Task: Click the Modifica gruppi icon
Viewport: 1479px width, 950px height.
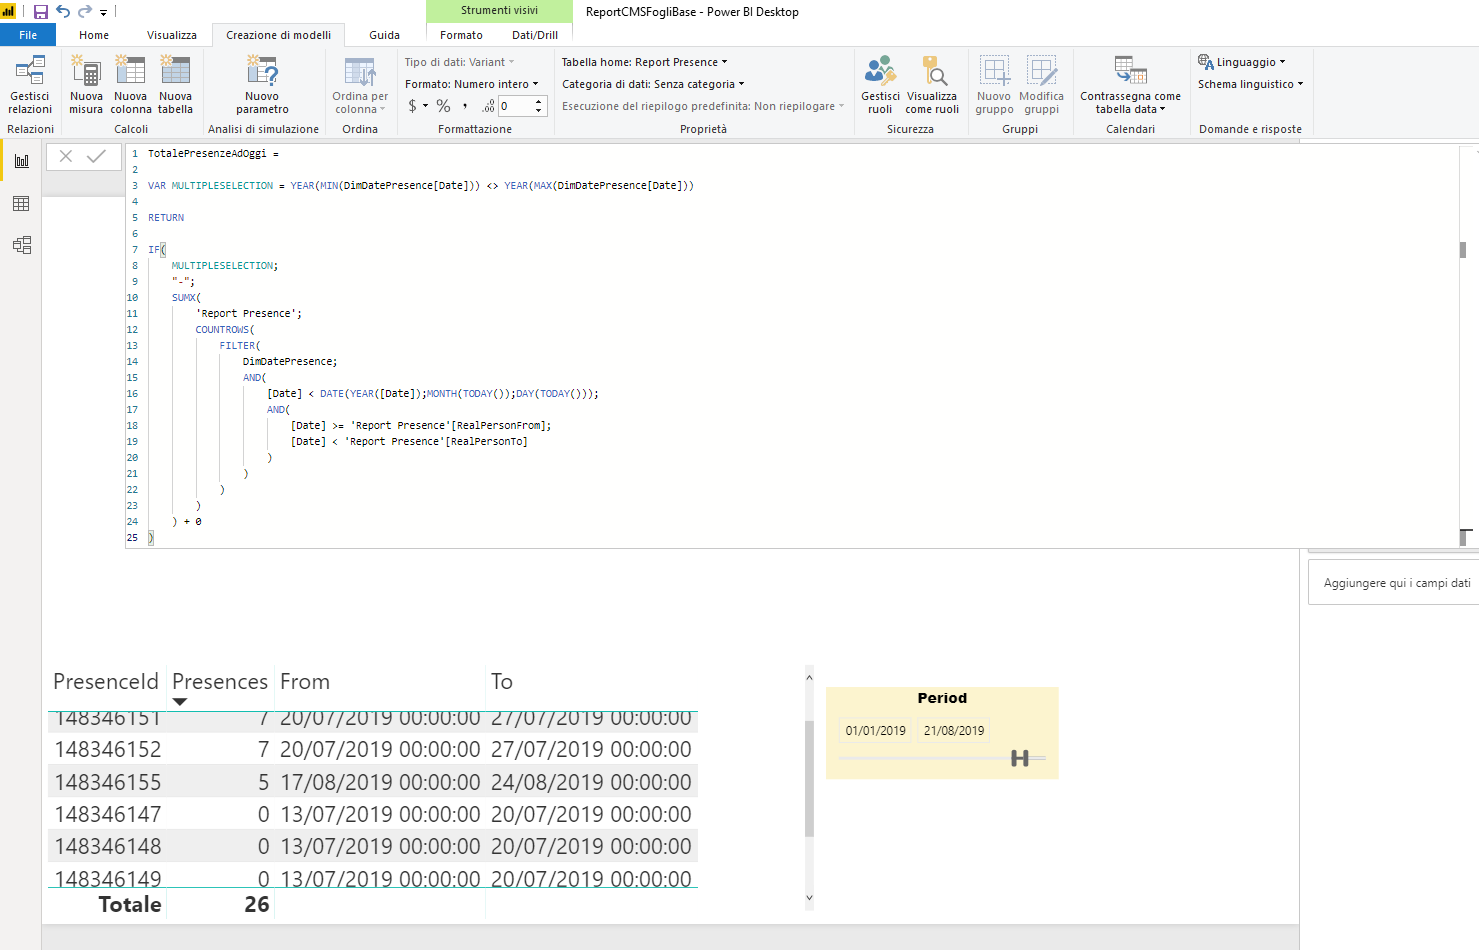Action: (x=1041, y=85)
